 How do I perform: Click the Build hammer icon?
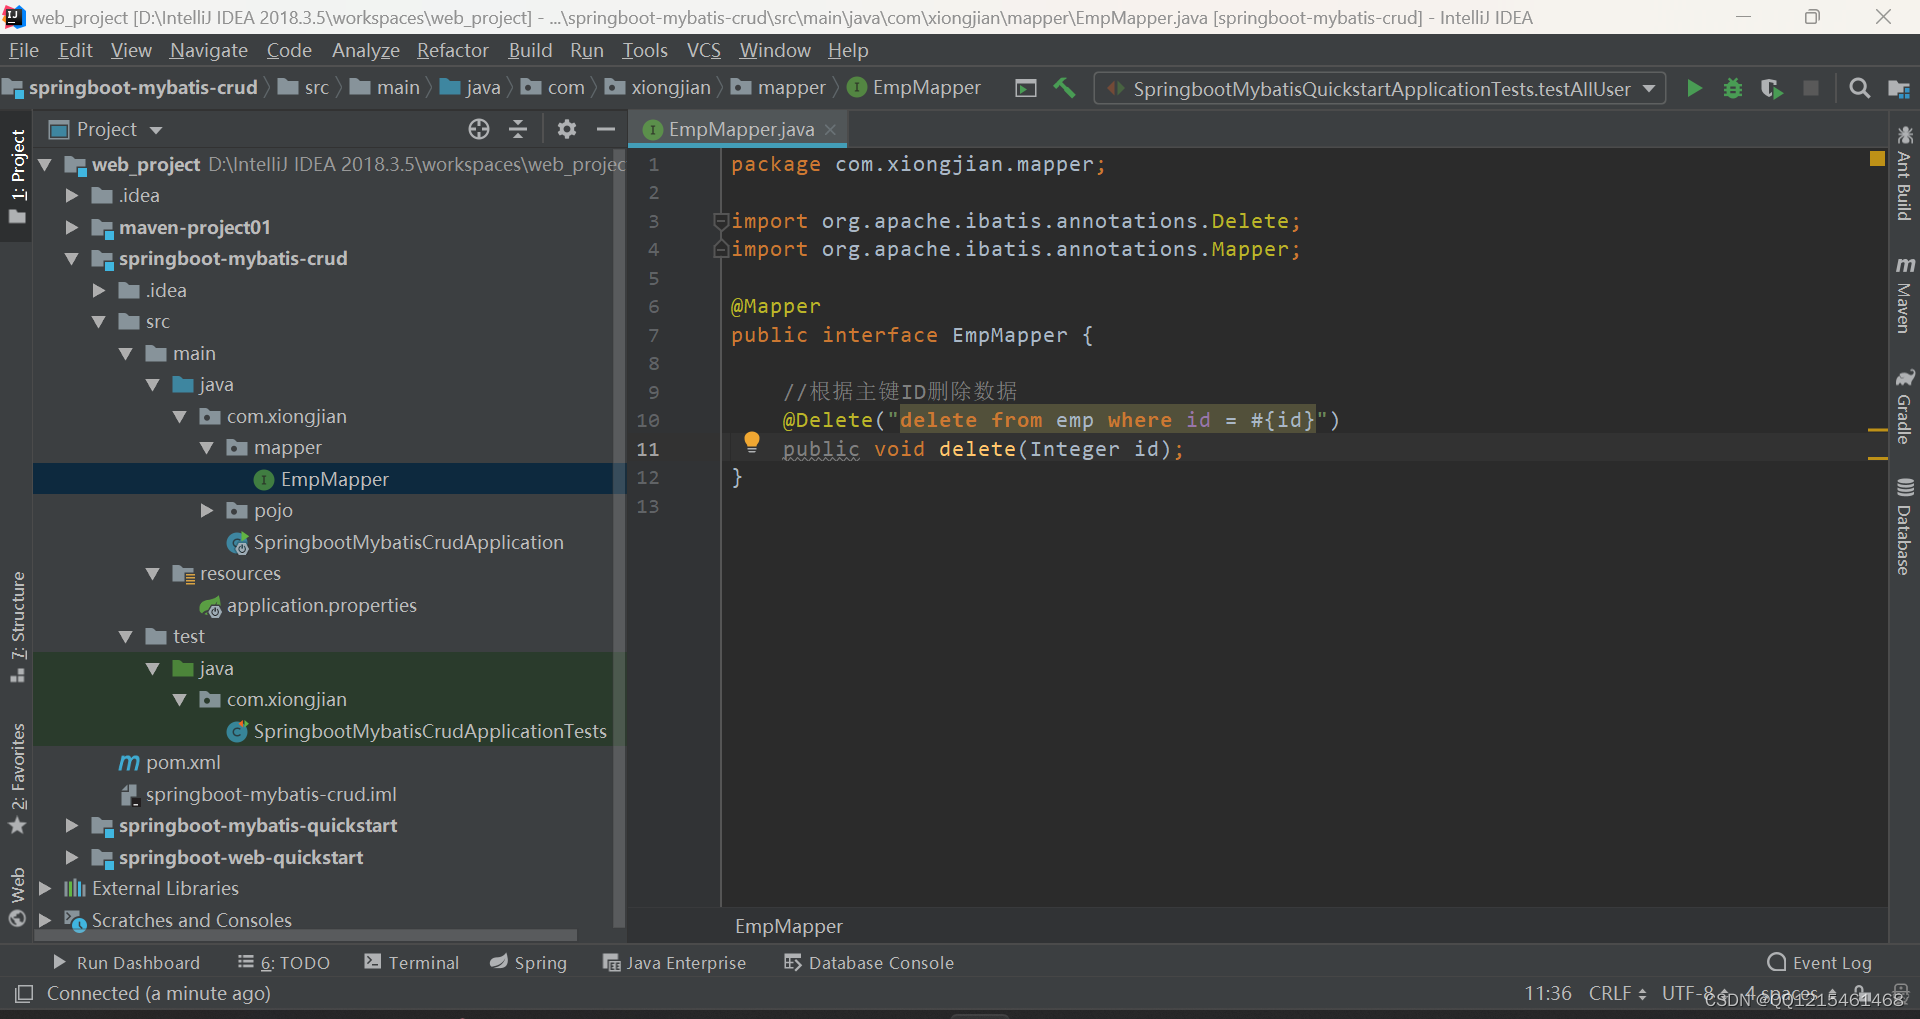click(1064, 88)
